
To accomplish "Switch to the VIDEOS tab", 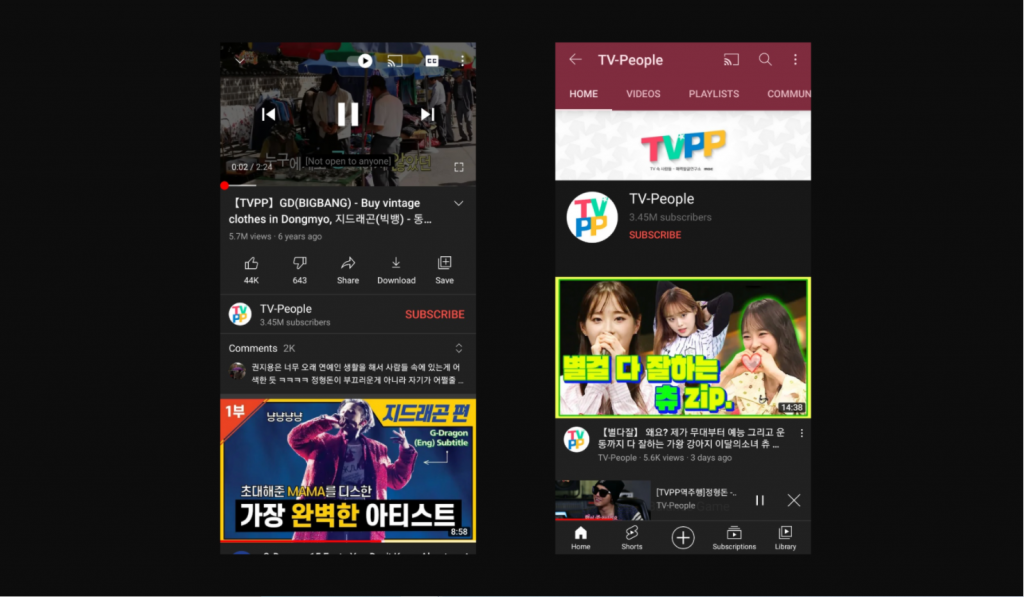I will point(643,94).
